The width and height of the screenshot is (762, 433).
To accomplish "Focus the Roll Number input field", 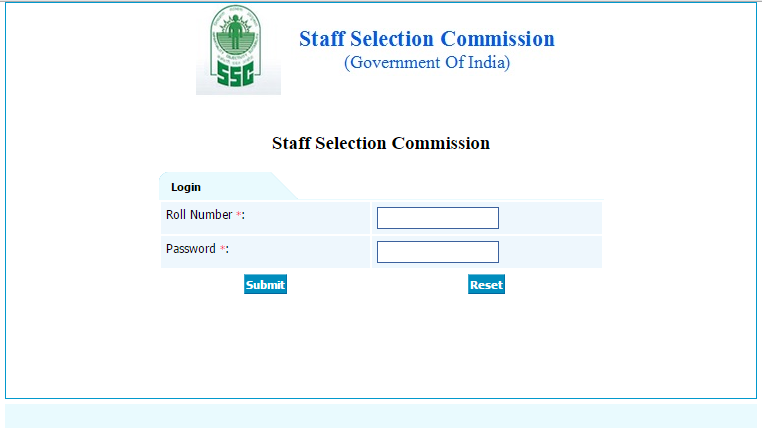I will (438, 218).
